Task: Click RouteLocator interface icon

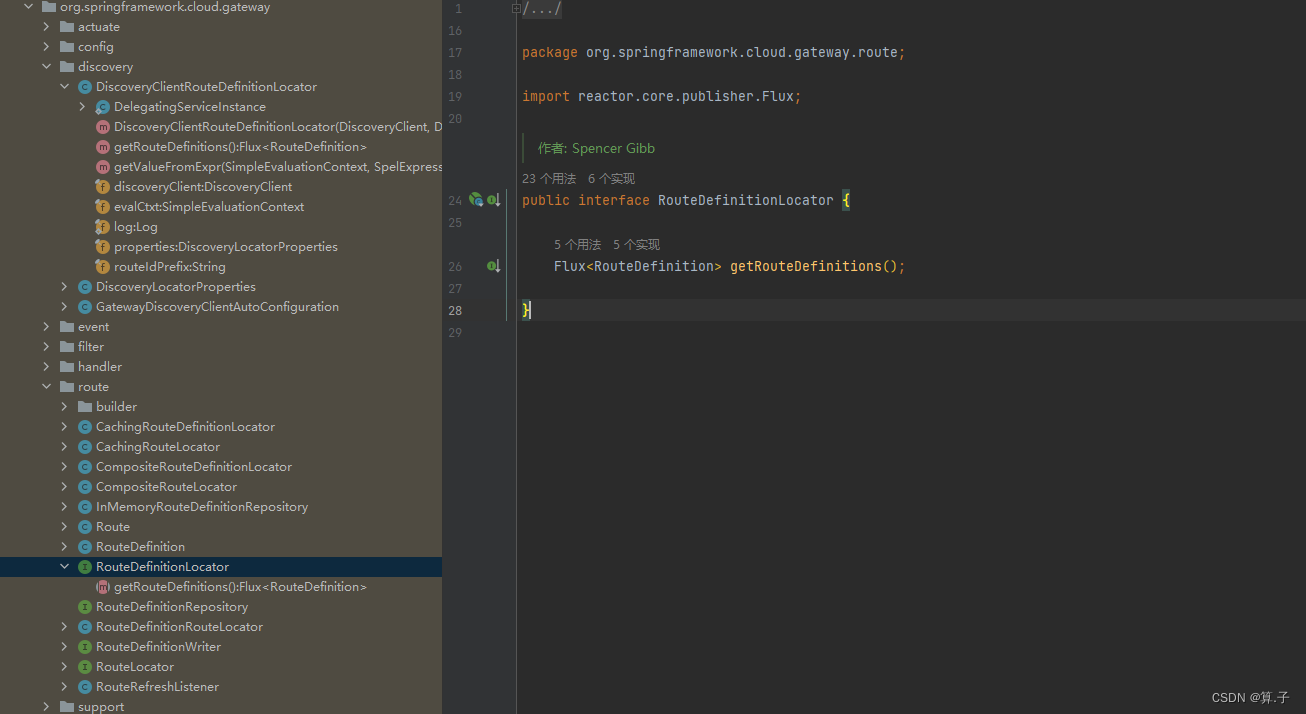Action: [x=85, y=667]
